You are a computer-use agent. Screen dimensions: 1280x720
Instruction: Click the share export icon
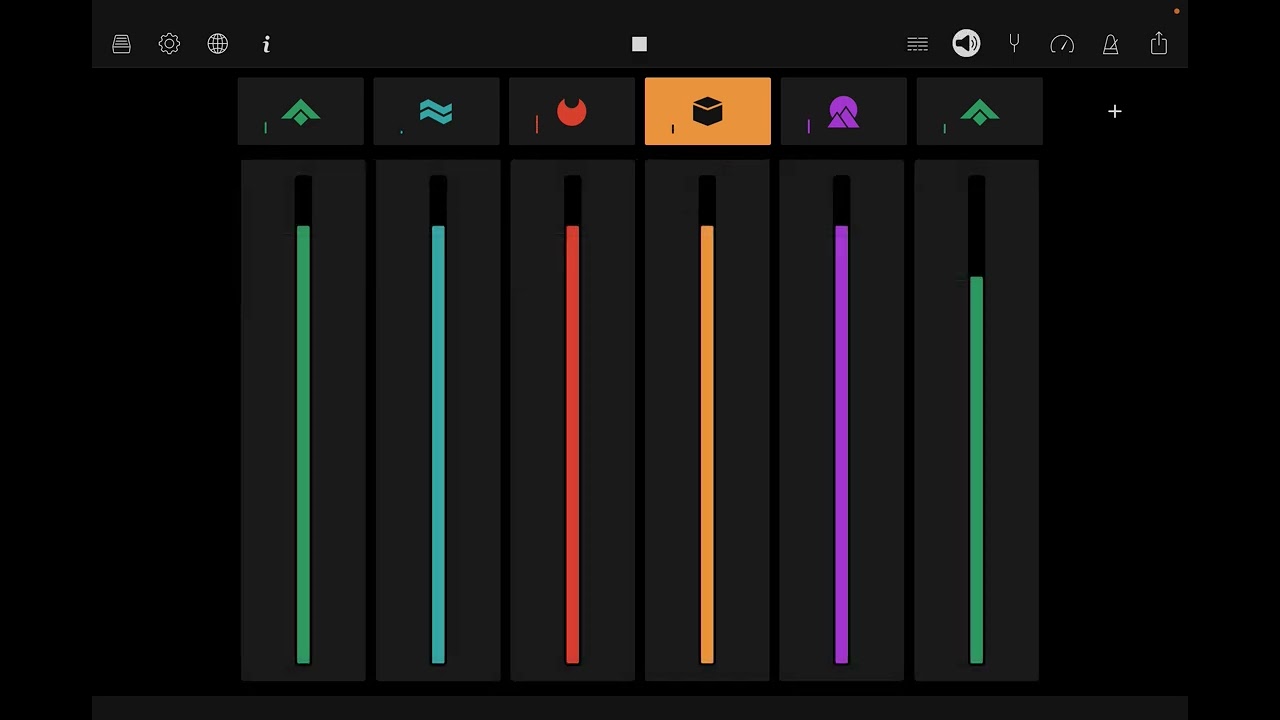(x=1159, y=43)
